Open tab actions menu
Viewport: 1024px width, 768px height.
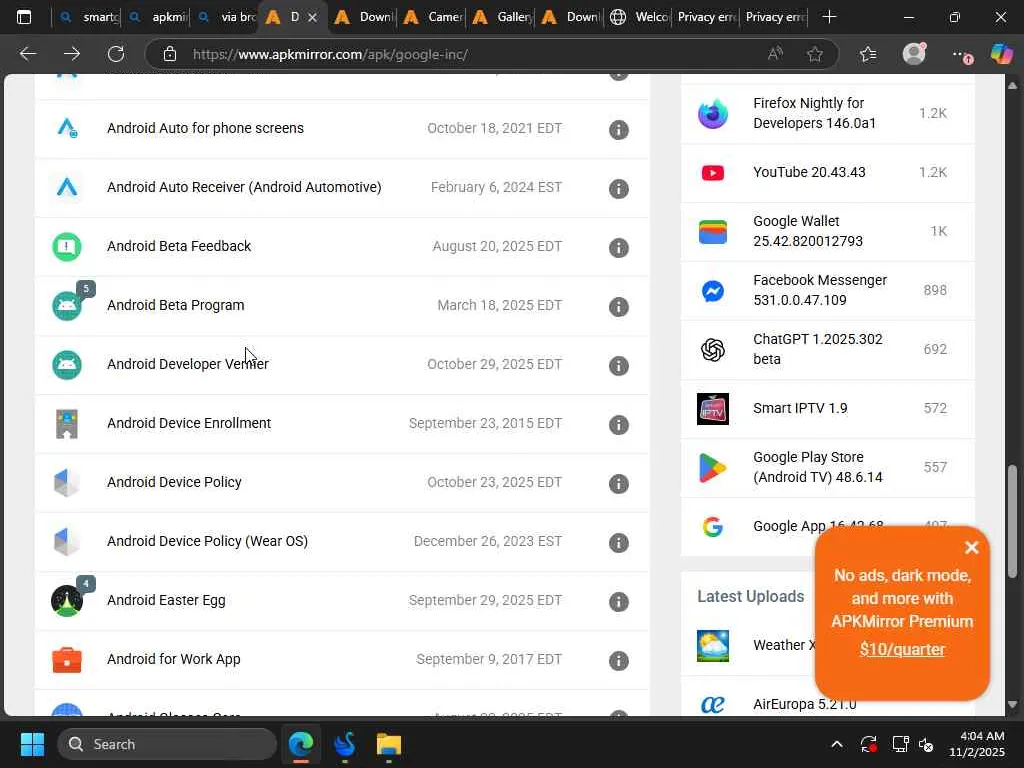24,17
